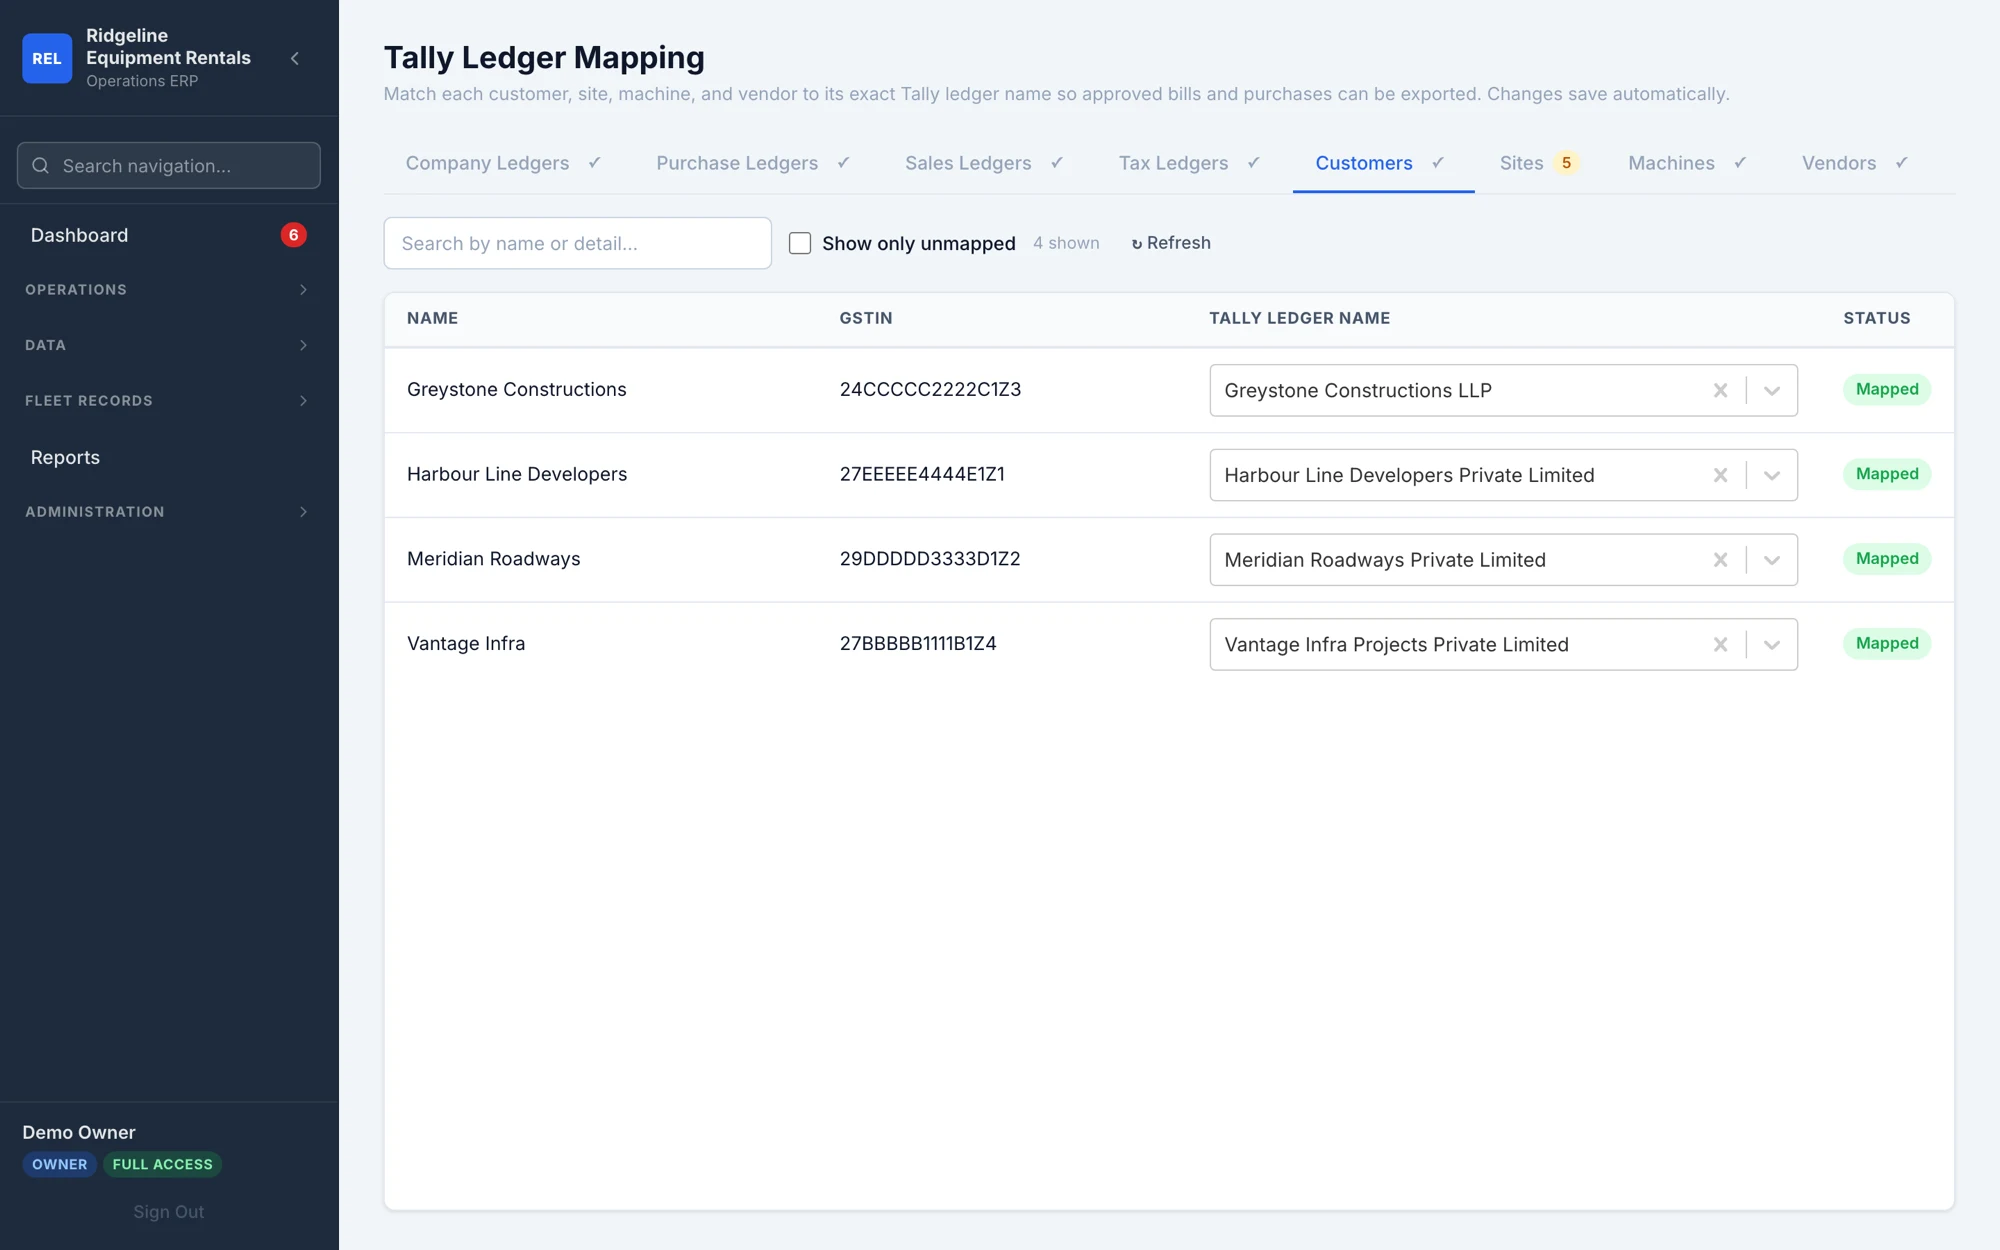2000x1250 pixels.
Task: Open Vantage Infra ledger dropdown arrow
Action: pyautogui.click(x=1772, y=645)
